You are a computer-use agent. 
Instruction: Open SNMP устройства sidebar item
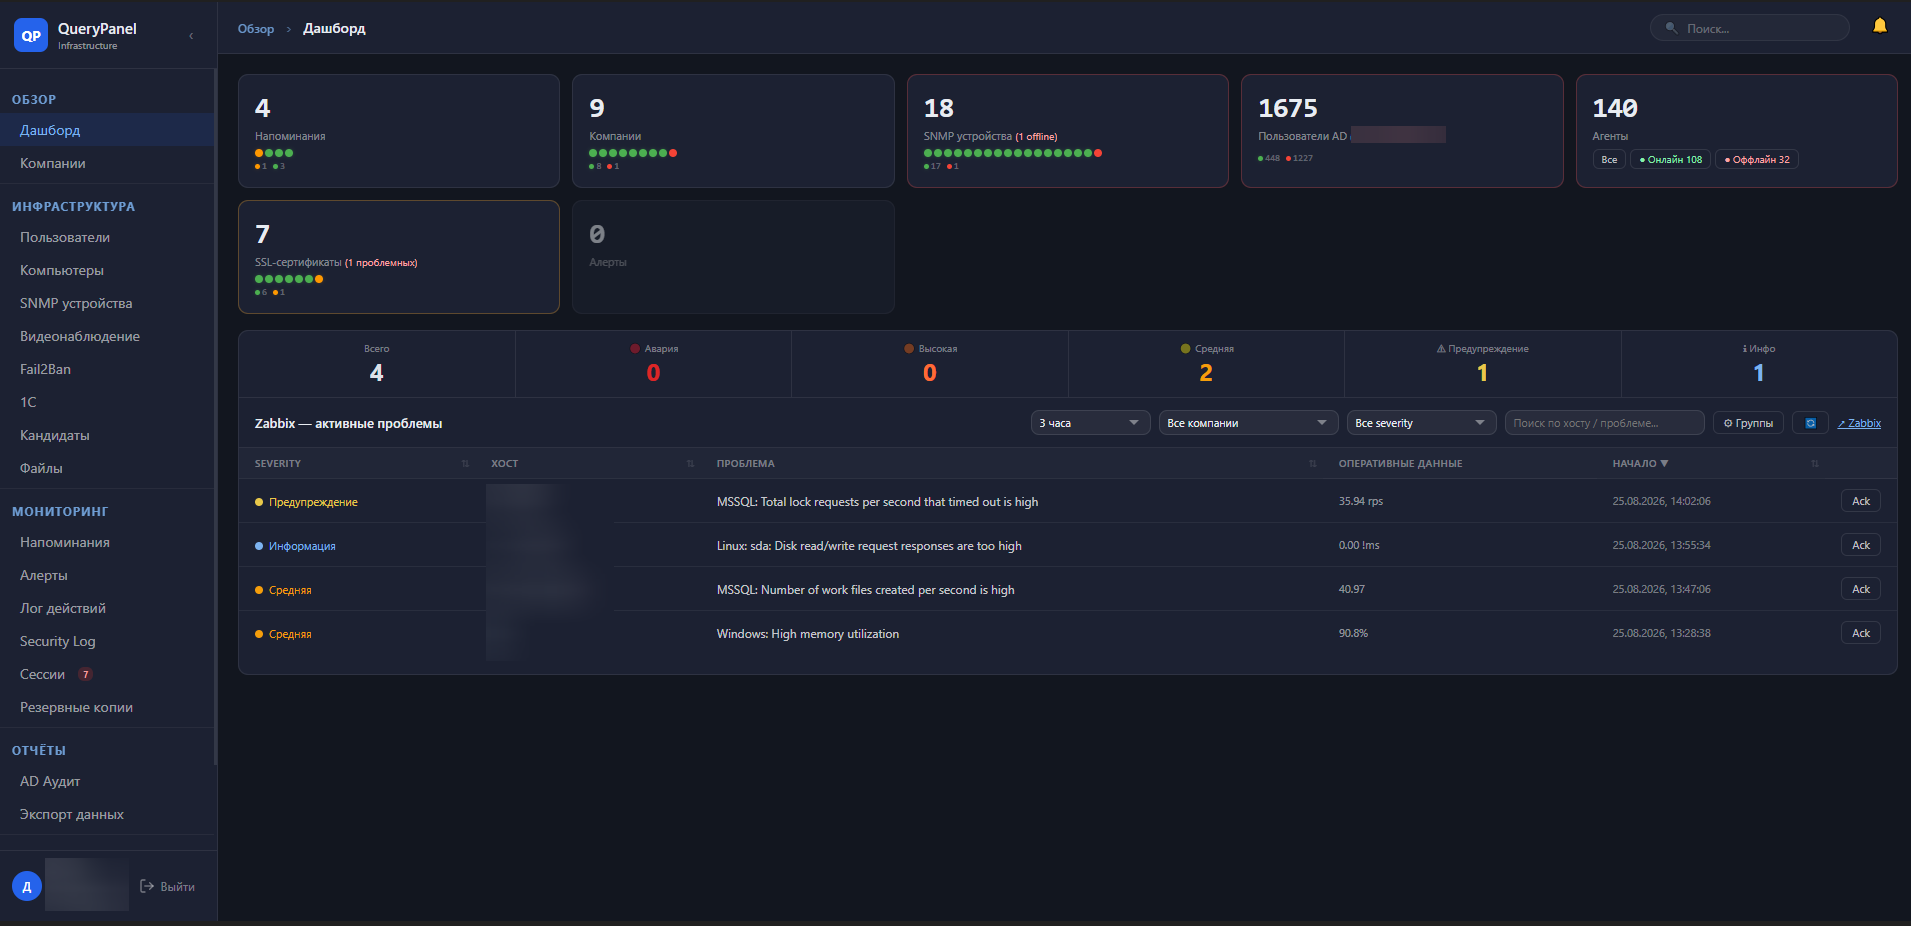point(107,303)
